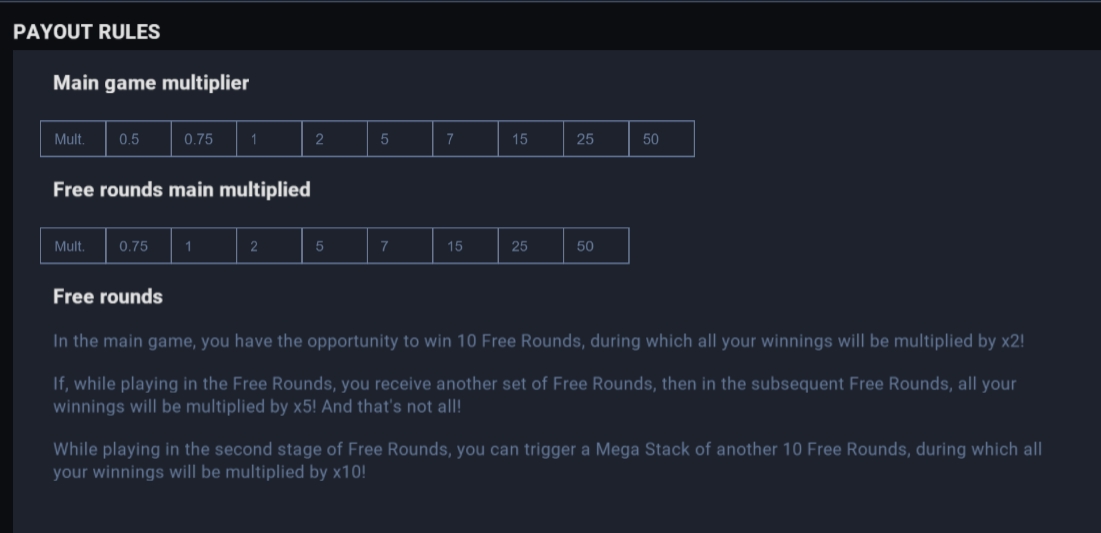1101x533 pixels.
Task: Click the 25 cell in main game table
Action: coord(595,139)
